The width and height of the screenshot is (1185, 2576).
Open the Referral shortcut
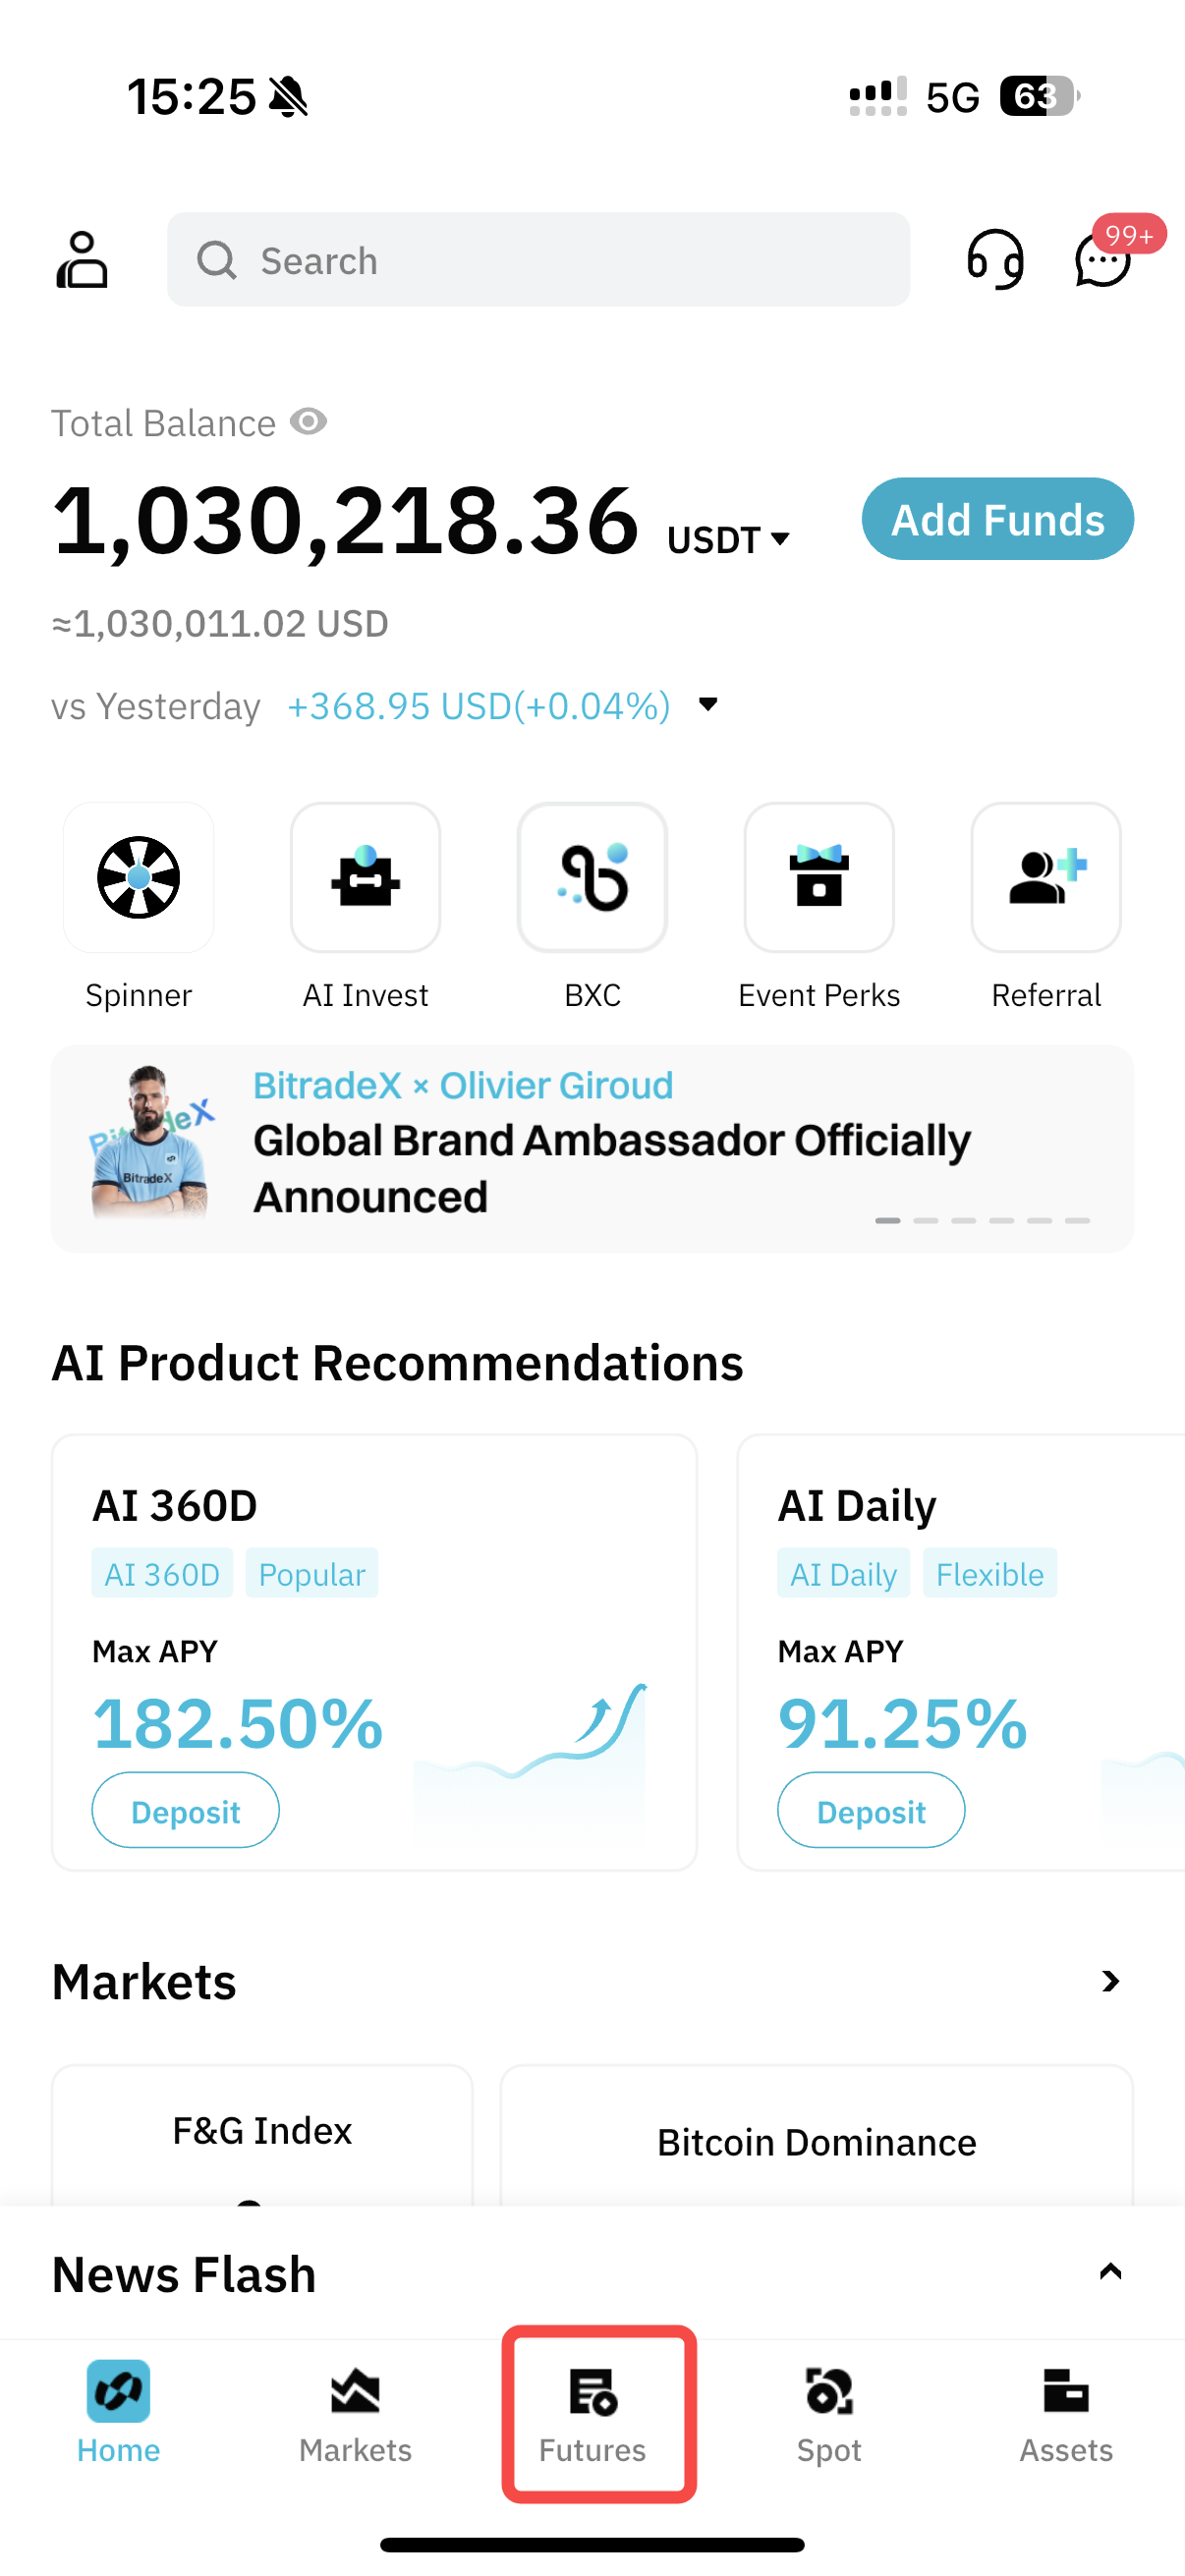coord(1046,877)
